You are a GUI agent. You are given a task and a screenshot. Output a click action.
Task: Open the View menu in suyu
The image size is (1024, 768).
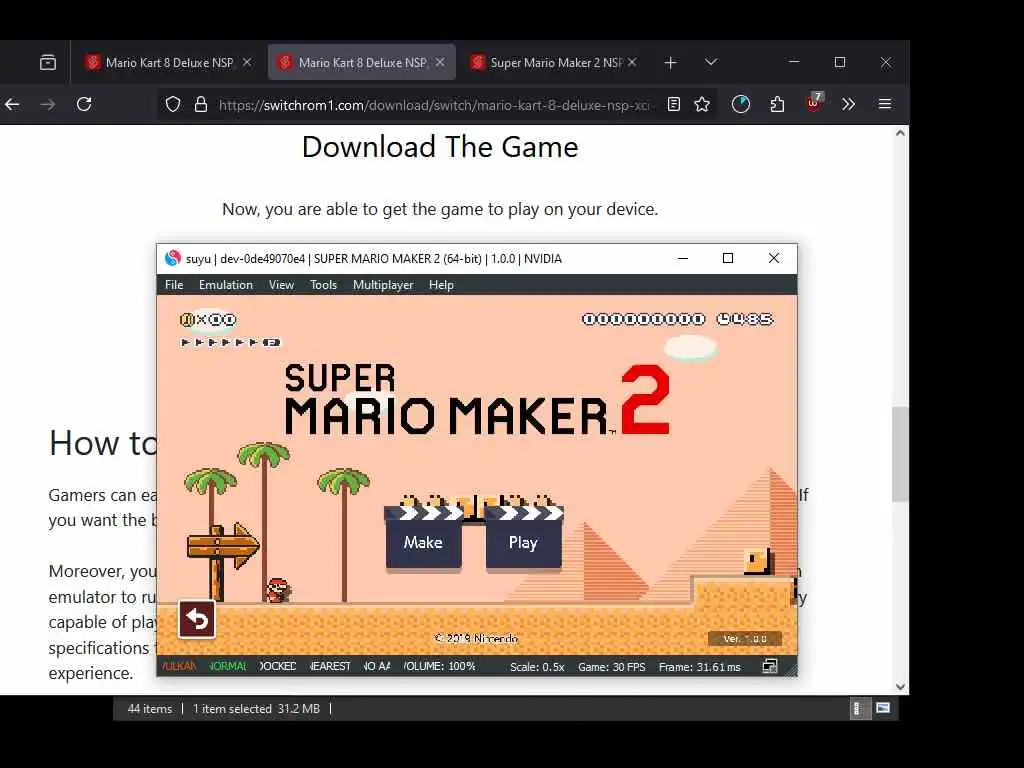281,285
